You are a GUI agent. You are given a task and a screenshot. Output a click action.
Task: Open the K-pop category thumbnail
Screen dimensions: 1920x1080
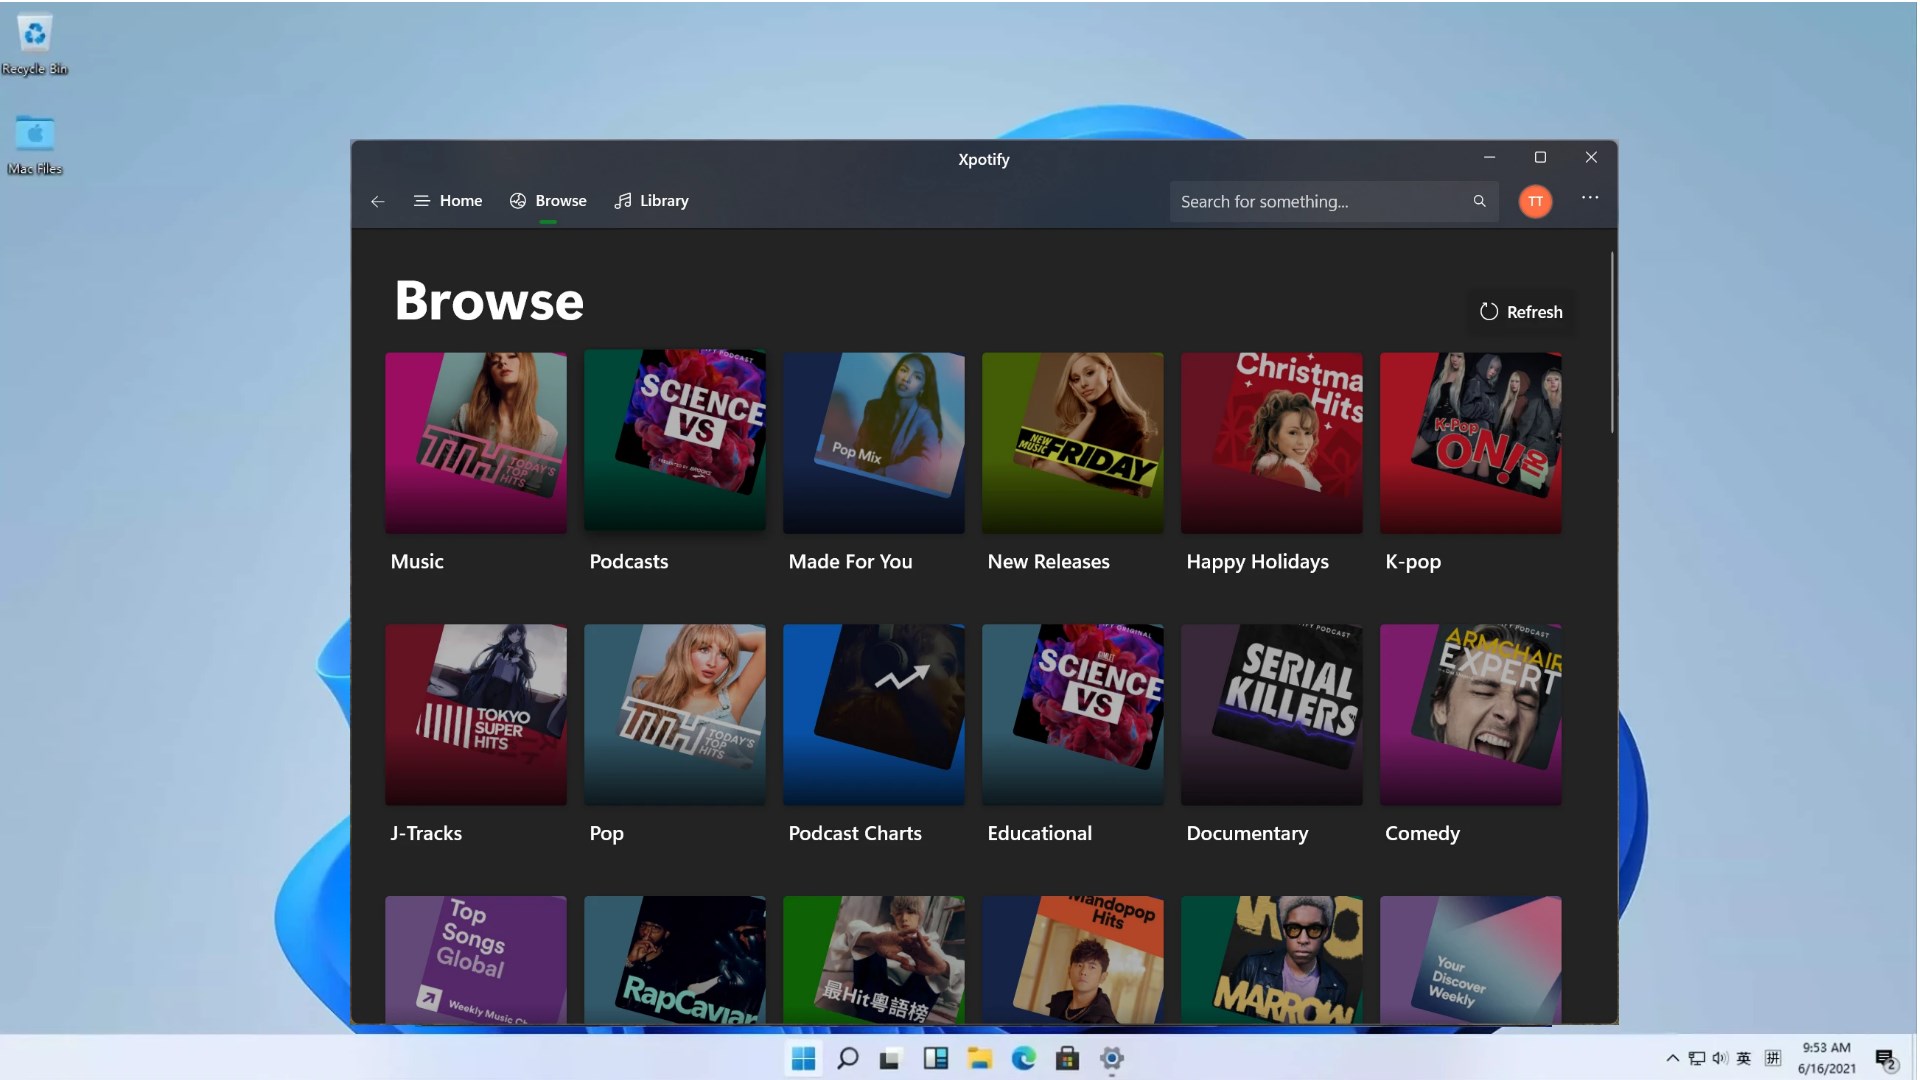click(1470, 442)
